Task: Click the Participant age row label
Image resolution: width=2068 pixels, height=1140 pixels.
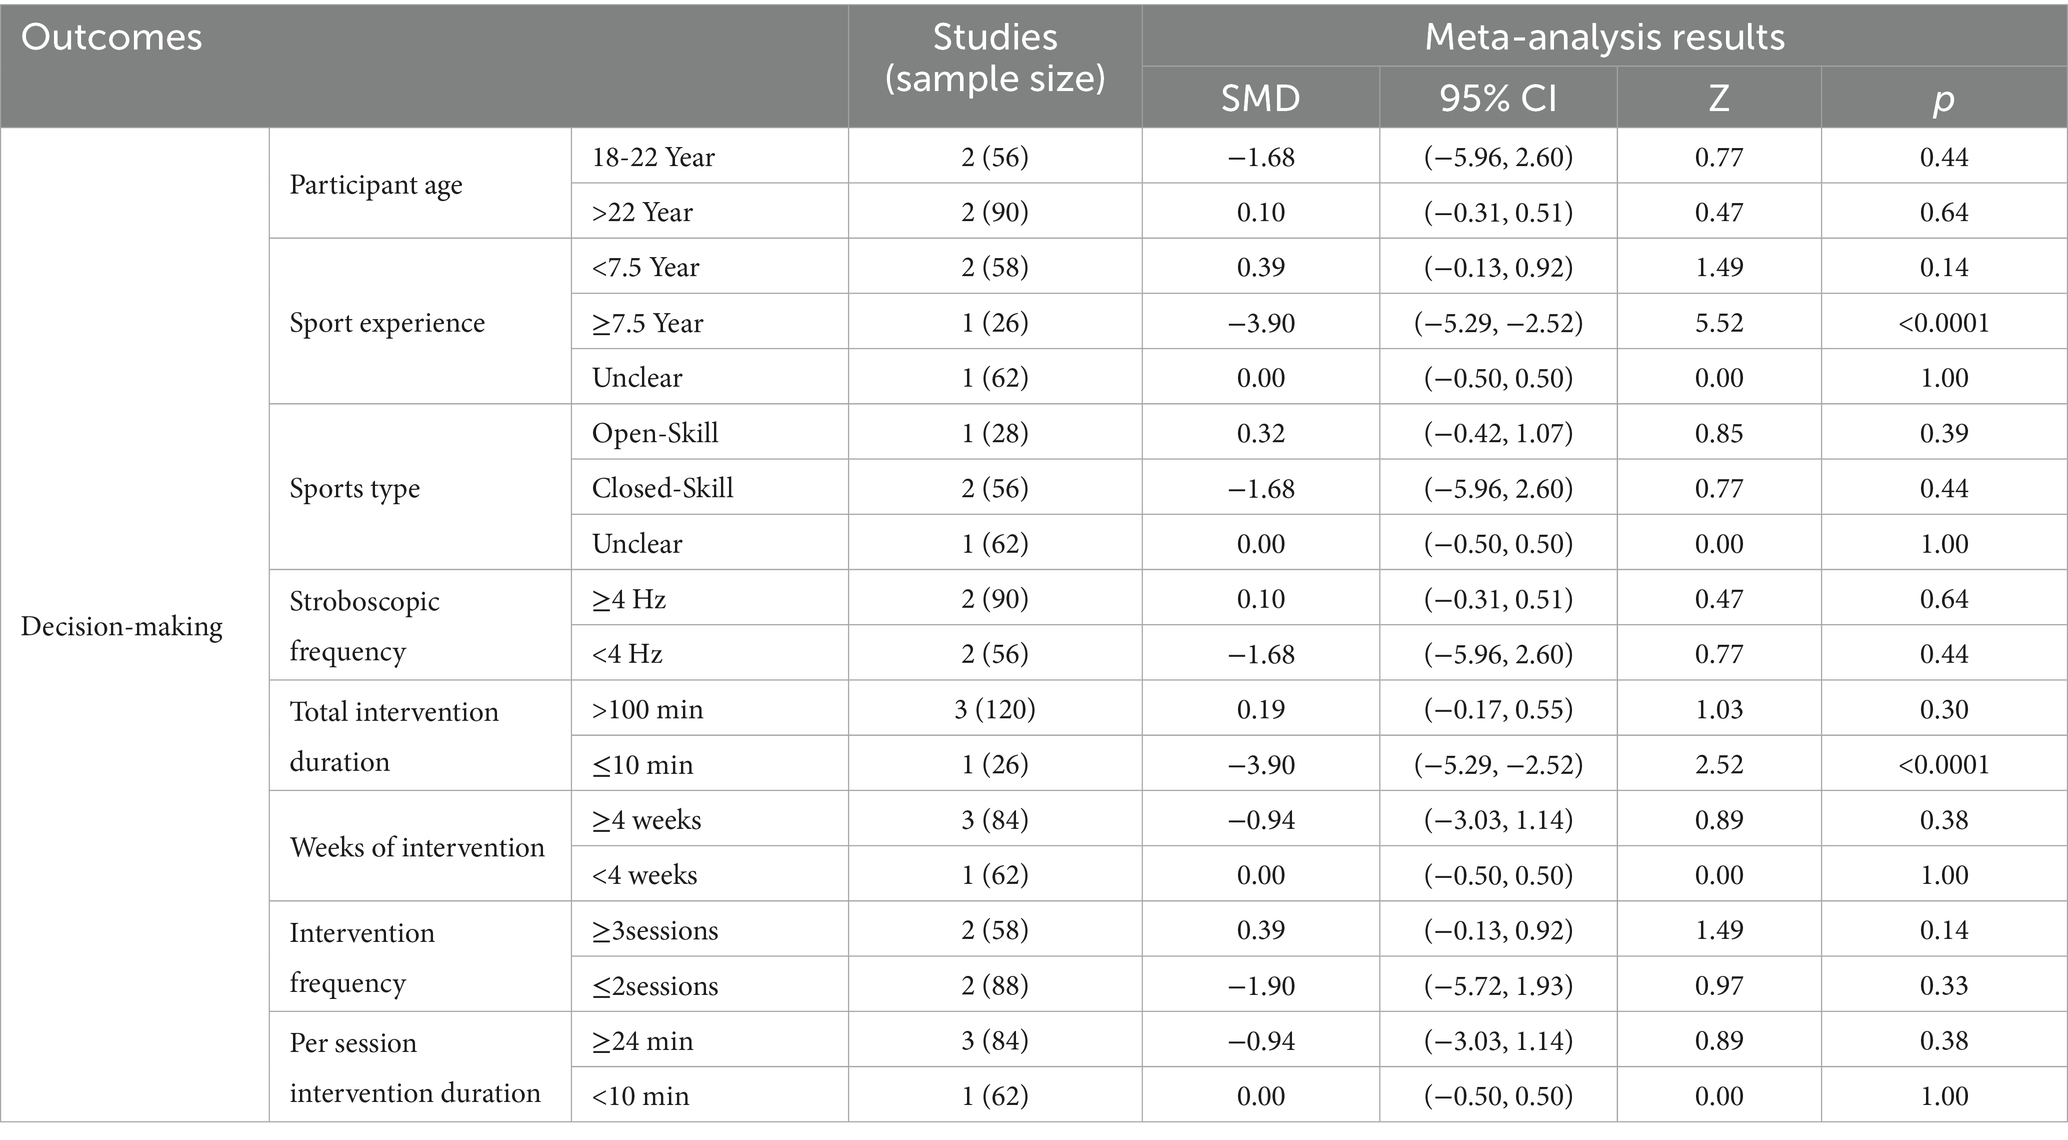Action: click(x=376, y=185)
